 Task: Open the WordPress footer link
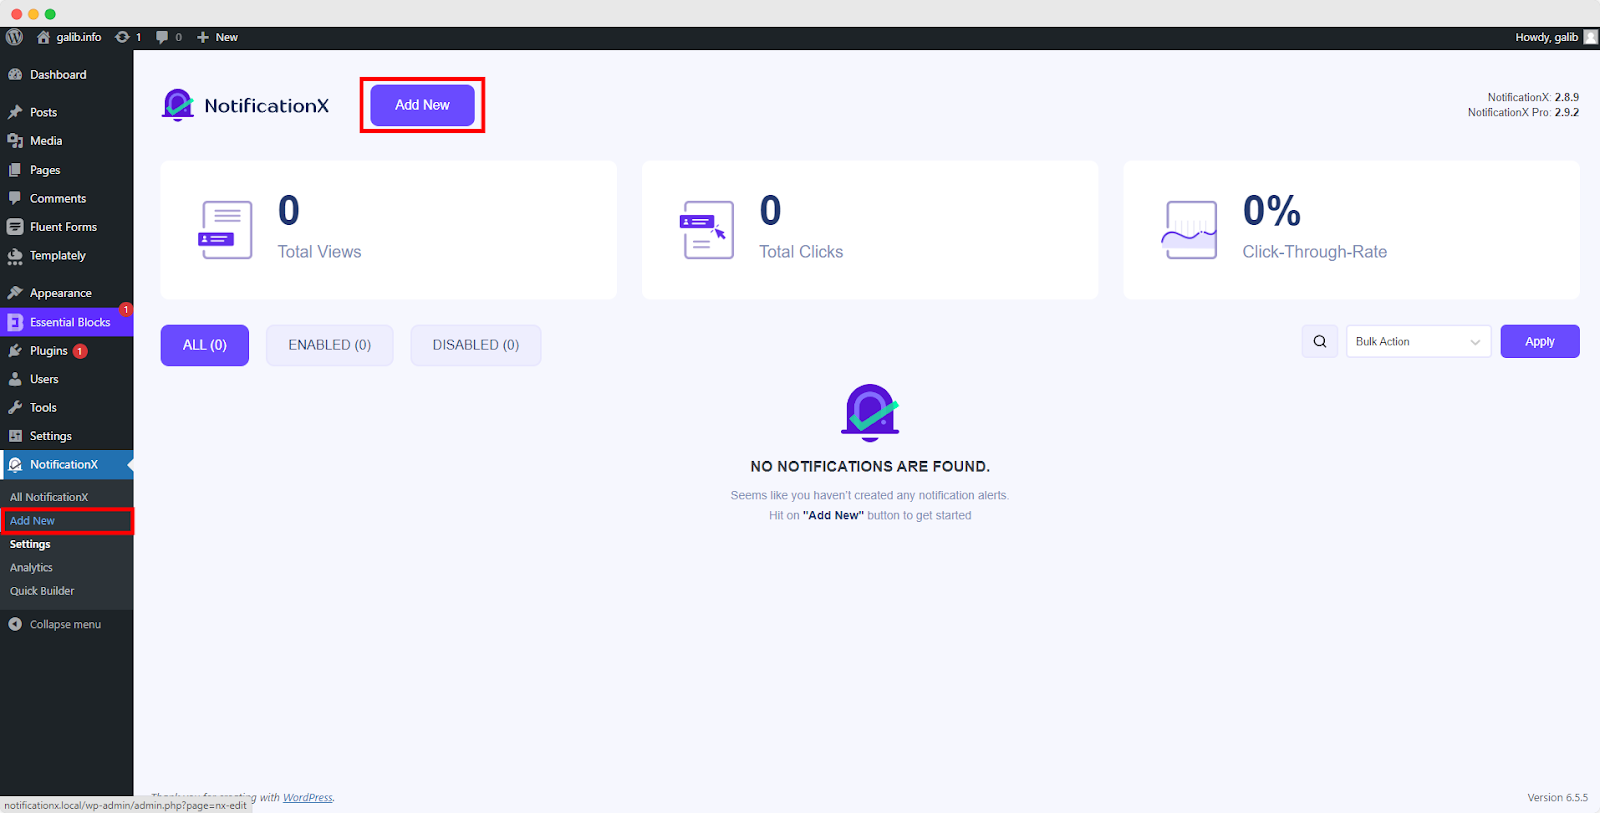click(308, 797)
